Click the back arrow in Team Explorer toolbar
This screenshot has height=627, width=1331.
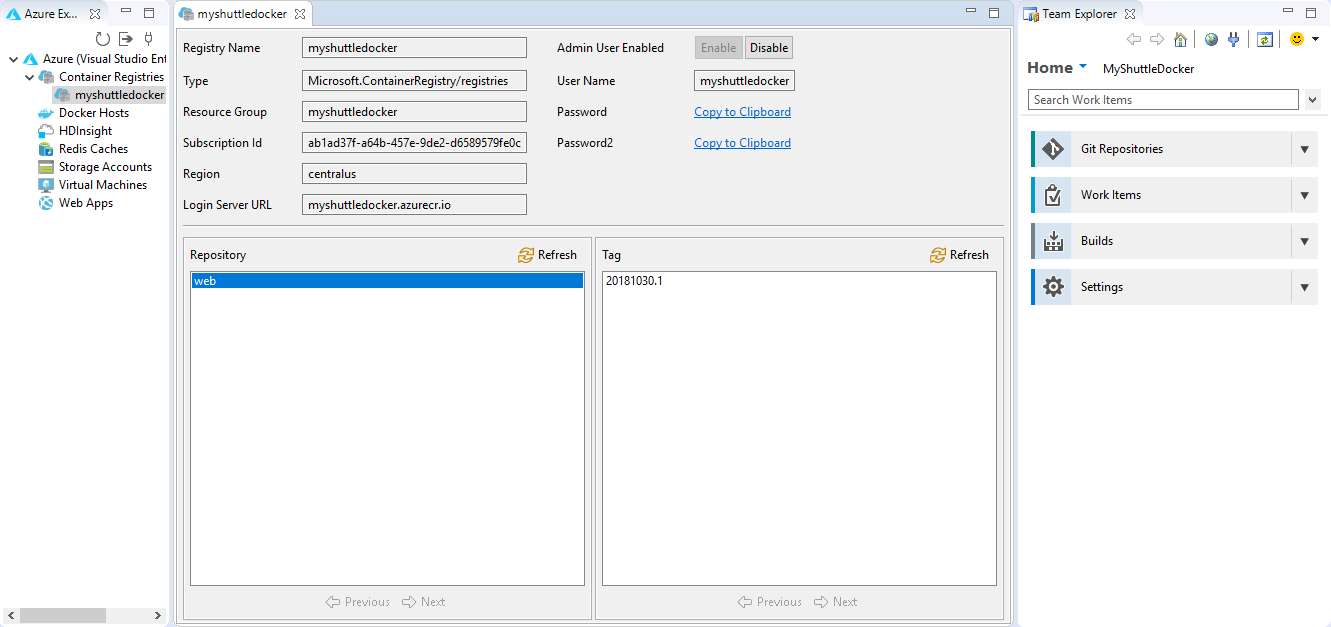tap(1134, 39)
